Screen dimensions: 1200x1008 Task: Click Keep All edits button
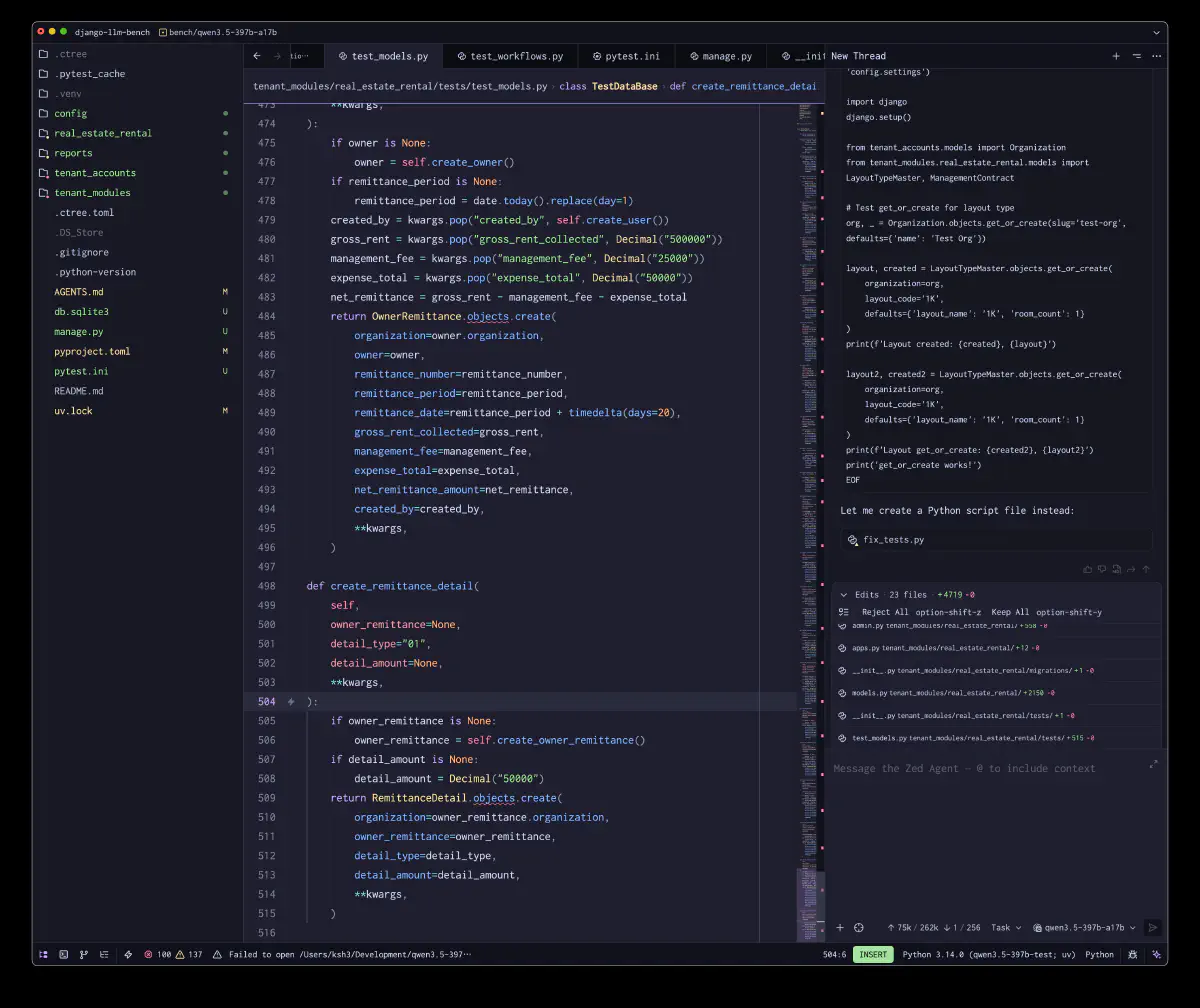coord(1010,612)
